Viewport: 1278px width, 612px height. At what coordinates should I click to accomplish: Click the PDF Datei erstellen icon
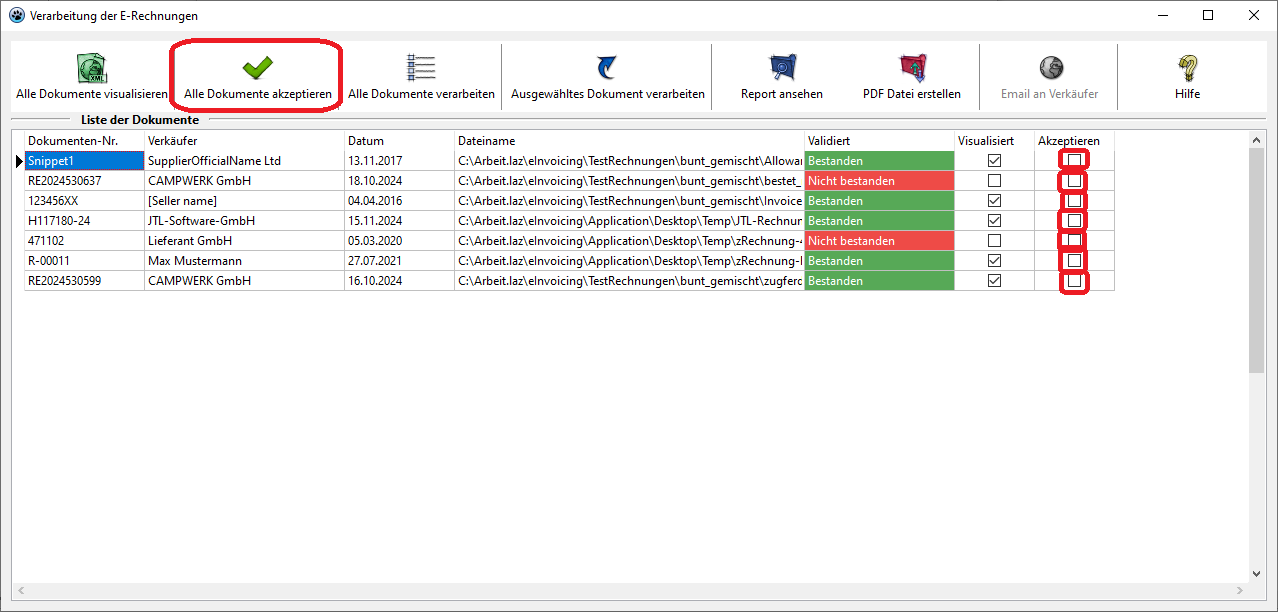911,68
